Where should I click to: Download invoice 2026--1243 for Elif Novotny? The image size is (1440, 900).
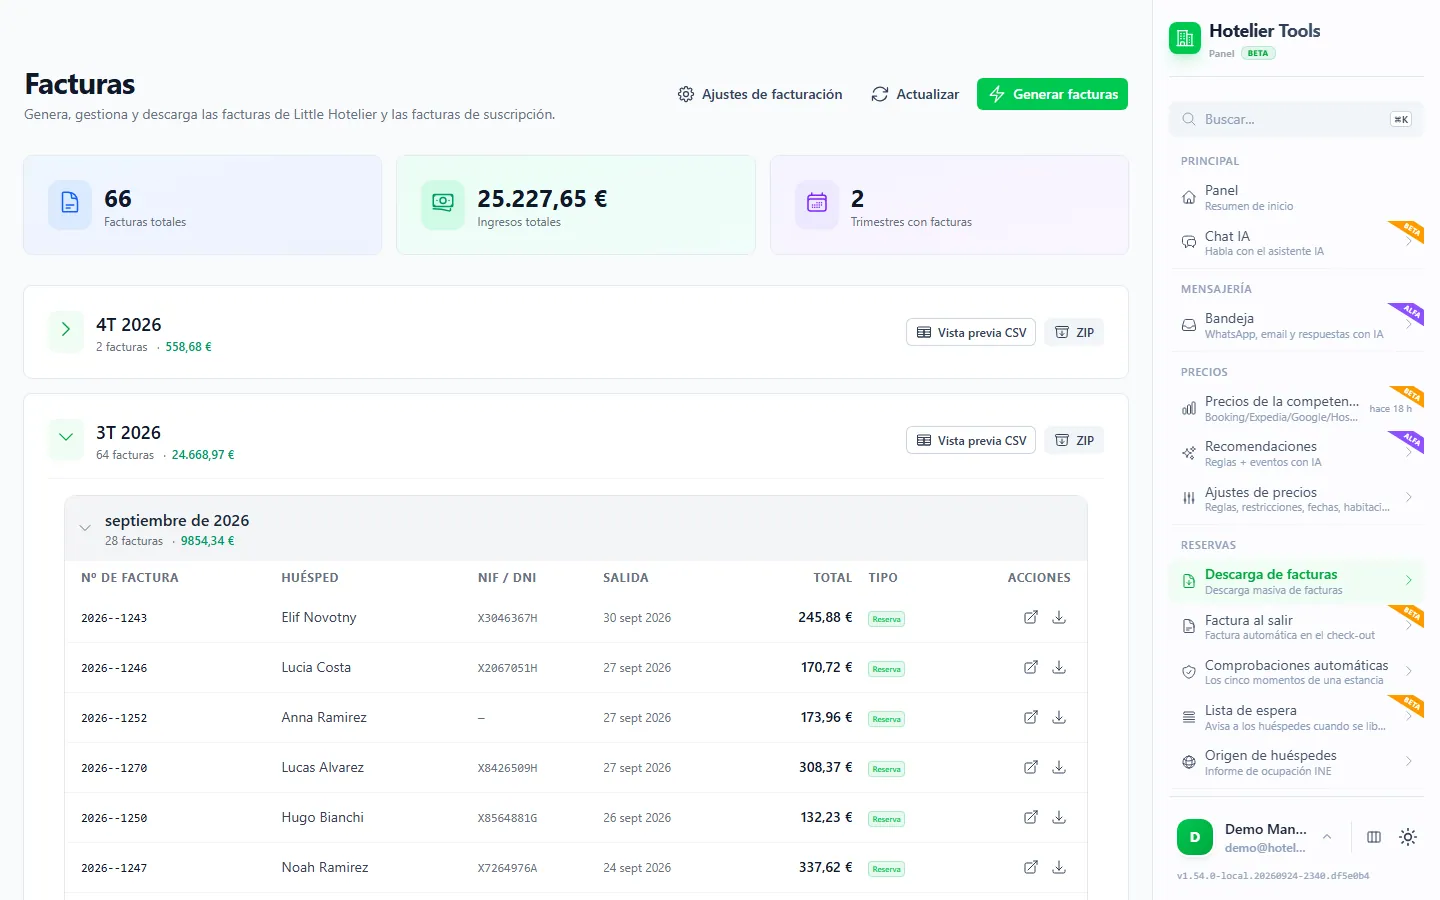[x=1059, y=617]
